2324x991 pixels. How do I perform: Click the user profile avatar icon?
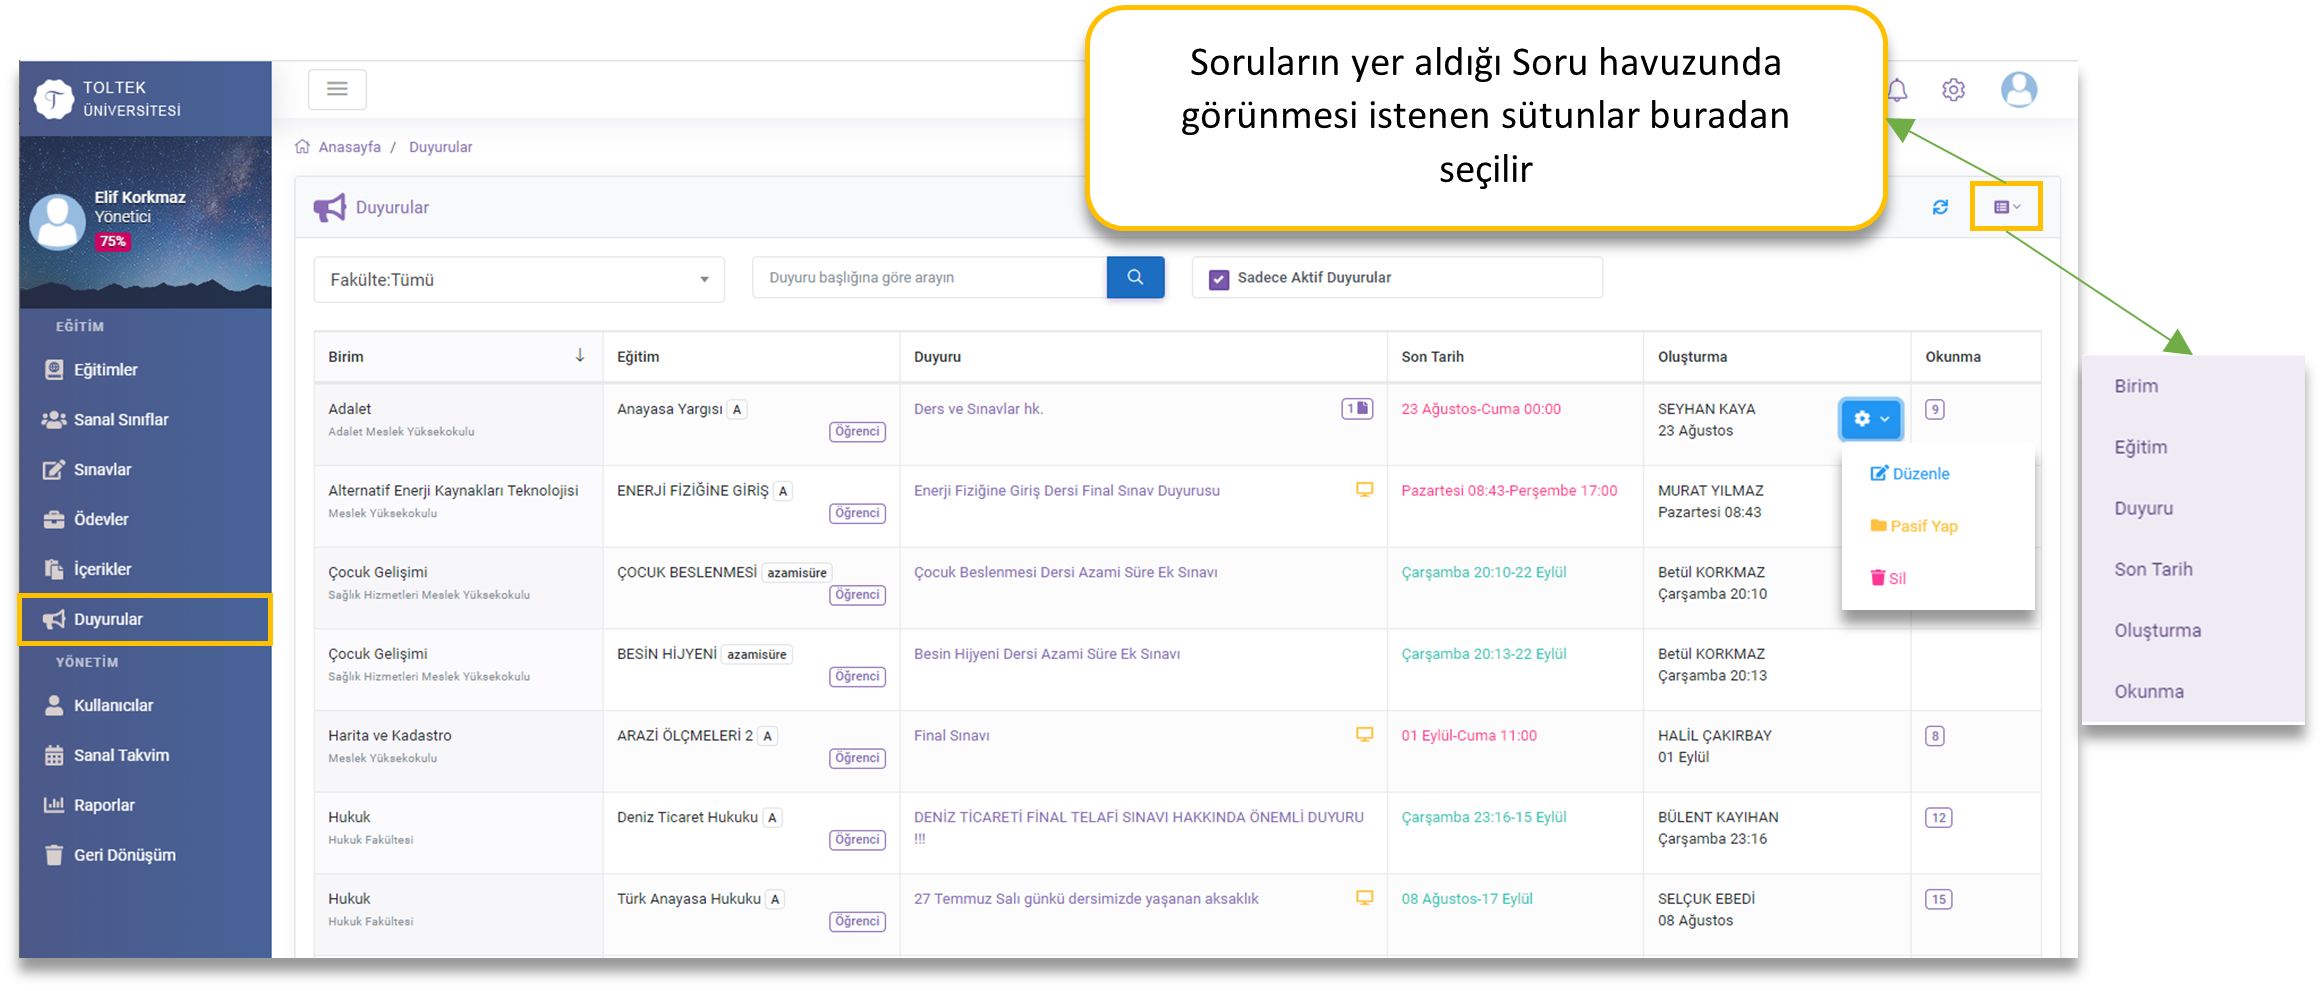tap(2018, 90)
